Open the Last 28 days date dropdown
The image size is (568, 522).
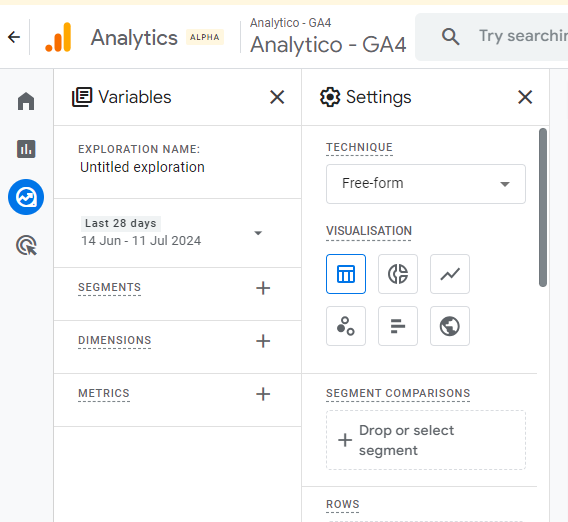(x=171, y=232)
